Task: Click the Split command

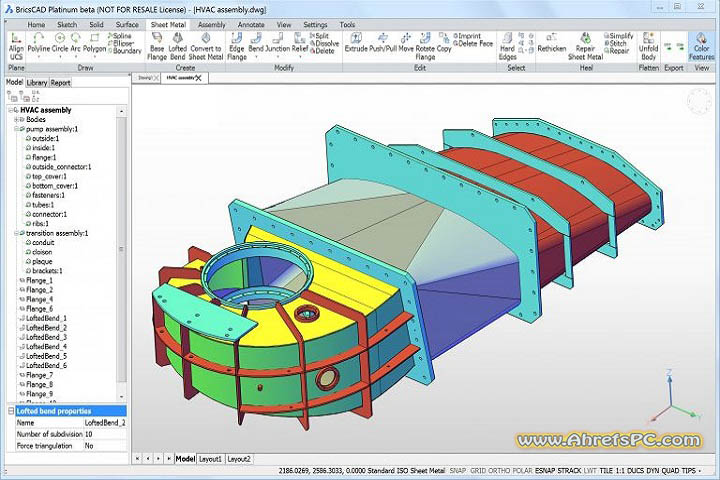Action: pyautogui.click(x=320, y=35)
